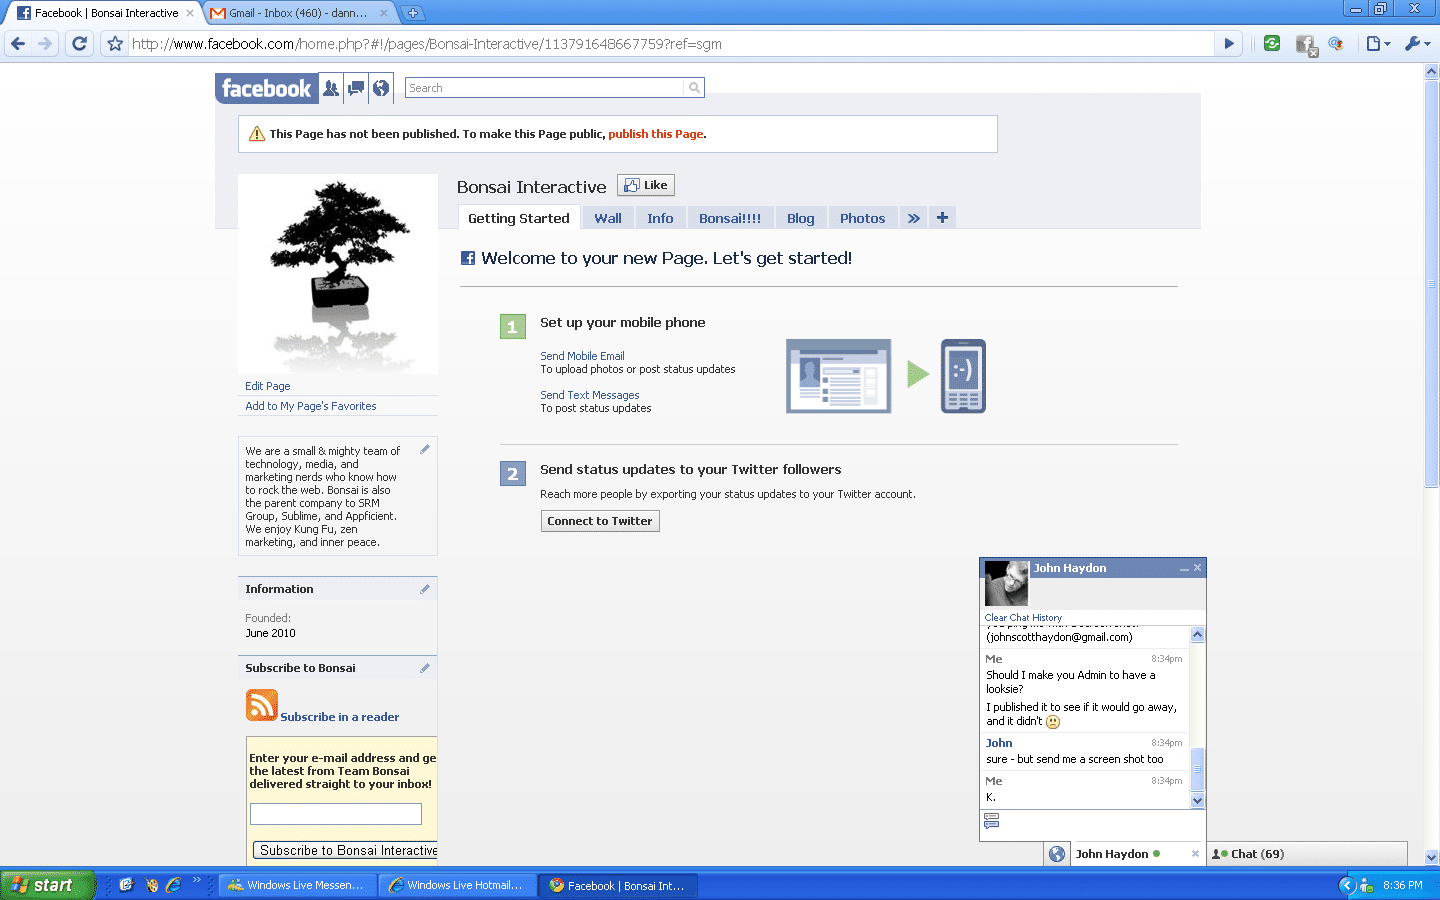Screen dimensions: 1440x900
Task: Click browser back arrow
Action: 18,43
